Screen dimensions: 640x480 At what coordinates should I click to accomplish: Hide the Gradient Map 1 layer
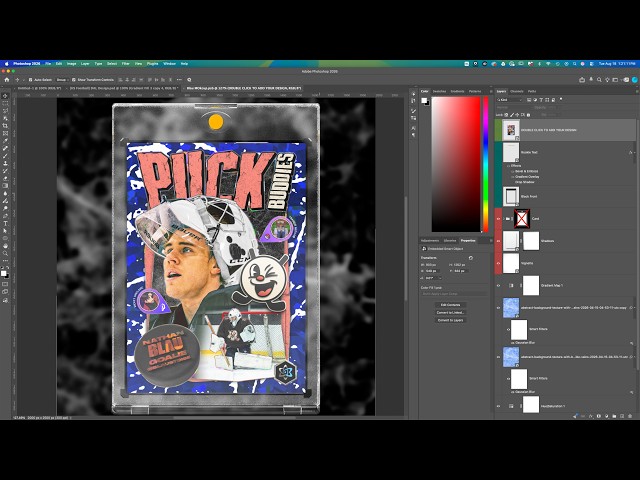coord(498,285)
